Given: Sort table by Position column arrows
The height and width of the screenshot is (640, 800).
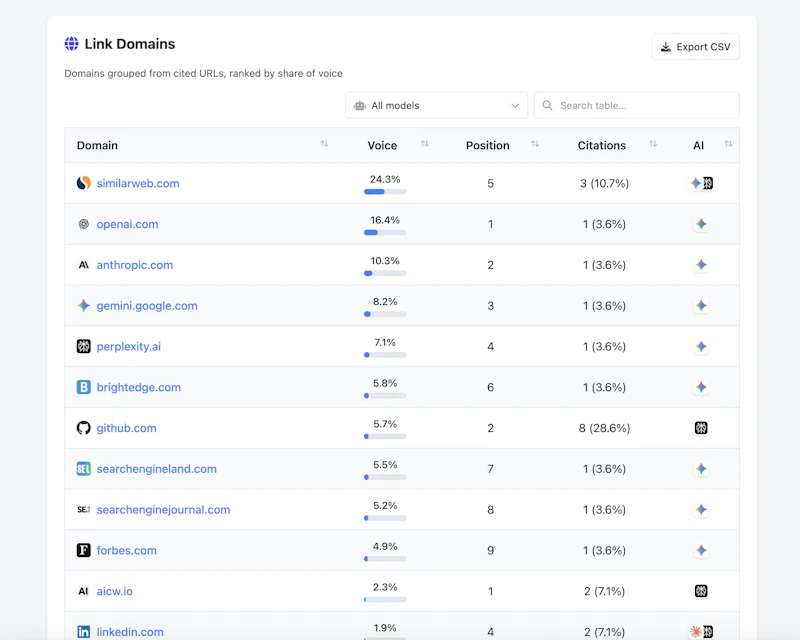Looking at the screenshot, I should tap(535, 144).
